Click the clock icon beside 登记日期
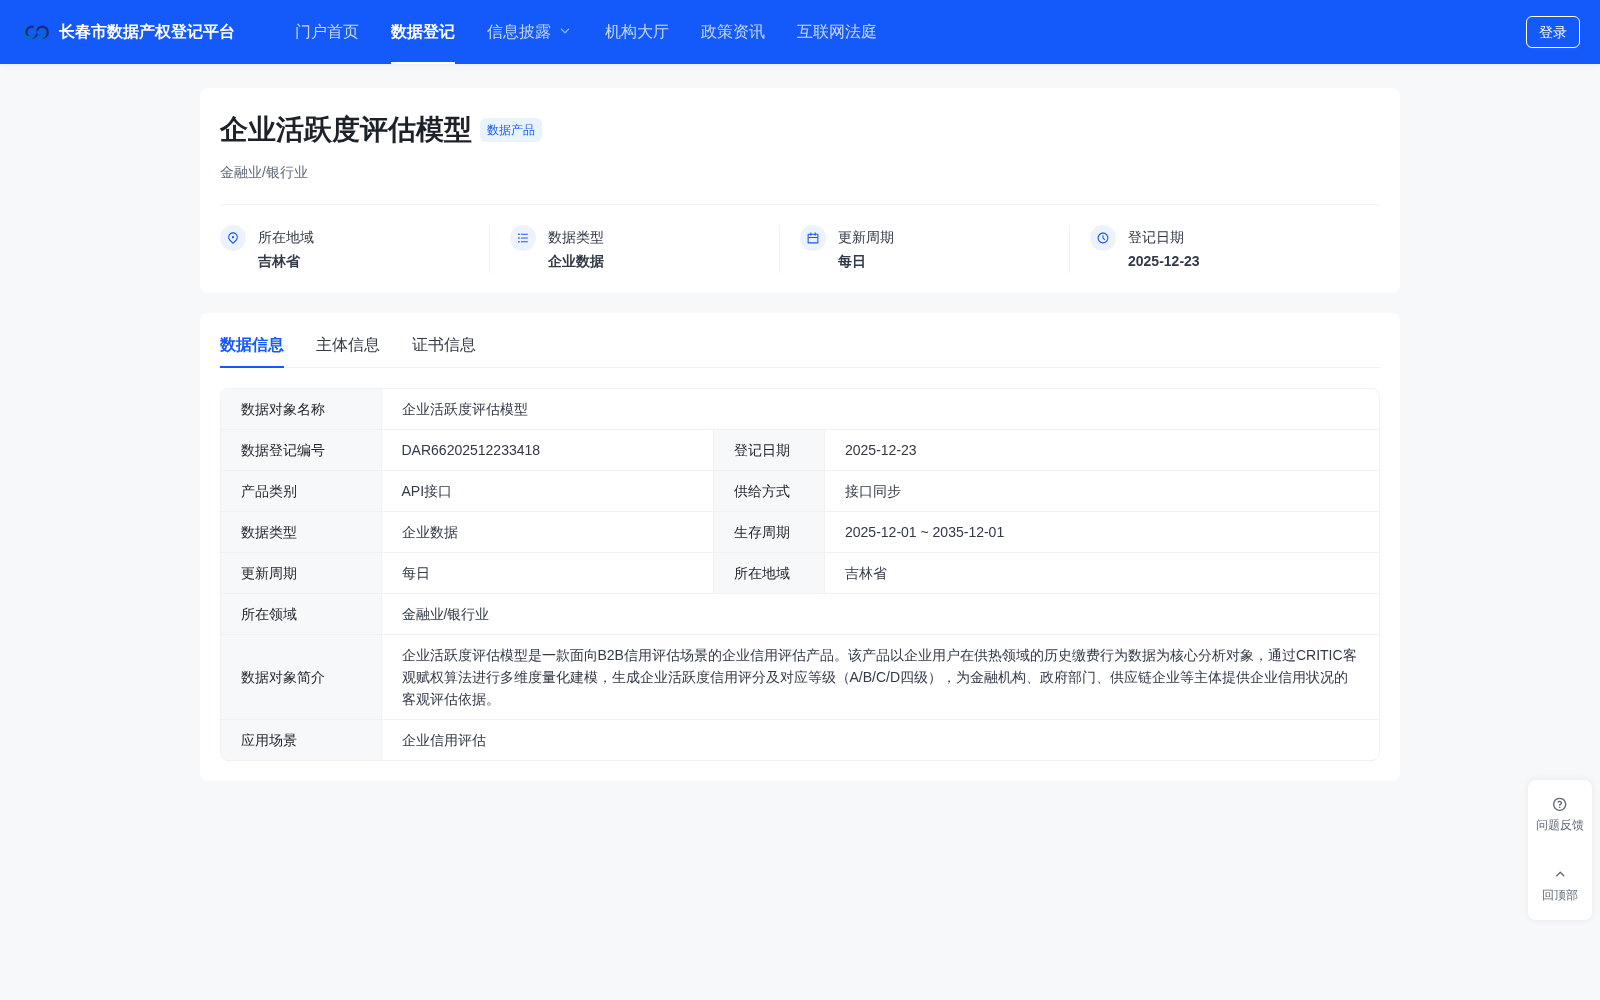Viewport: 1600px width, 1000px height. [x=1103, y=238]
